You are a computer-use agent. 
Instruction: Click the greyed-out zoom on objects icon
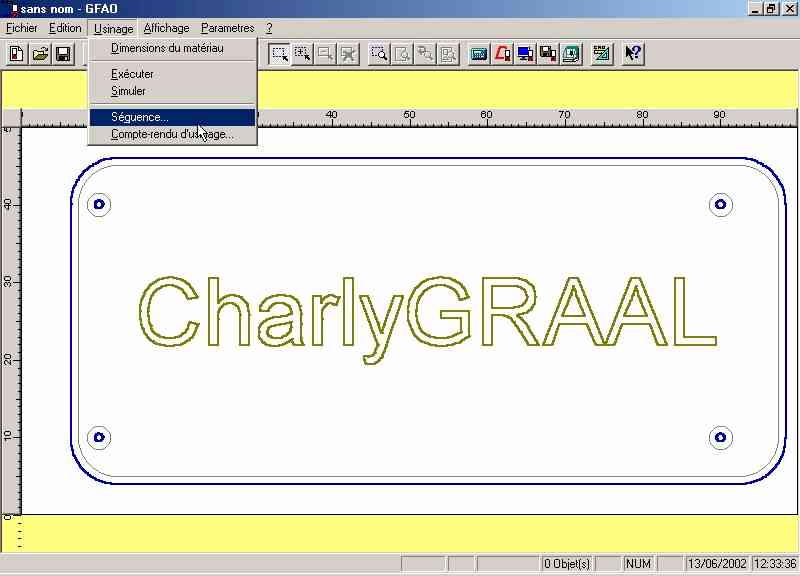[x=425, y=54]
